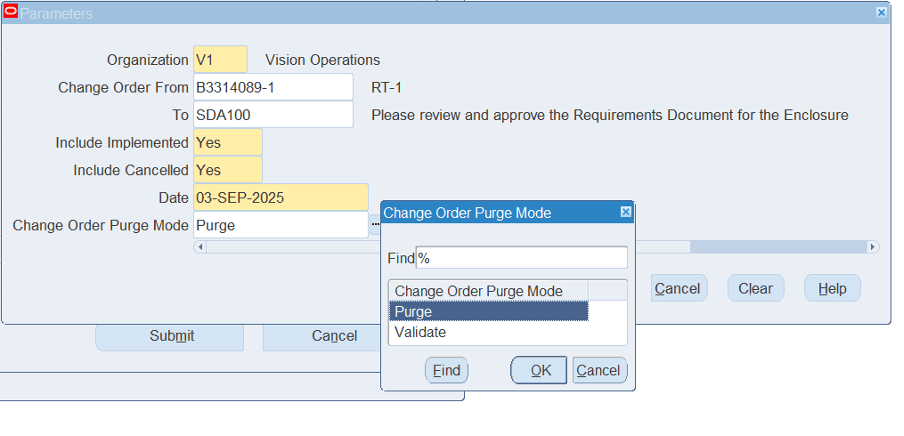Click the Change Order Purge Mode column header

[488, 291]
